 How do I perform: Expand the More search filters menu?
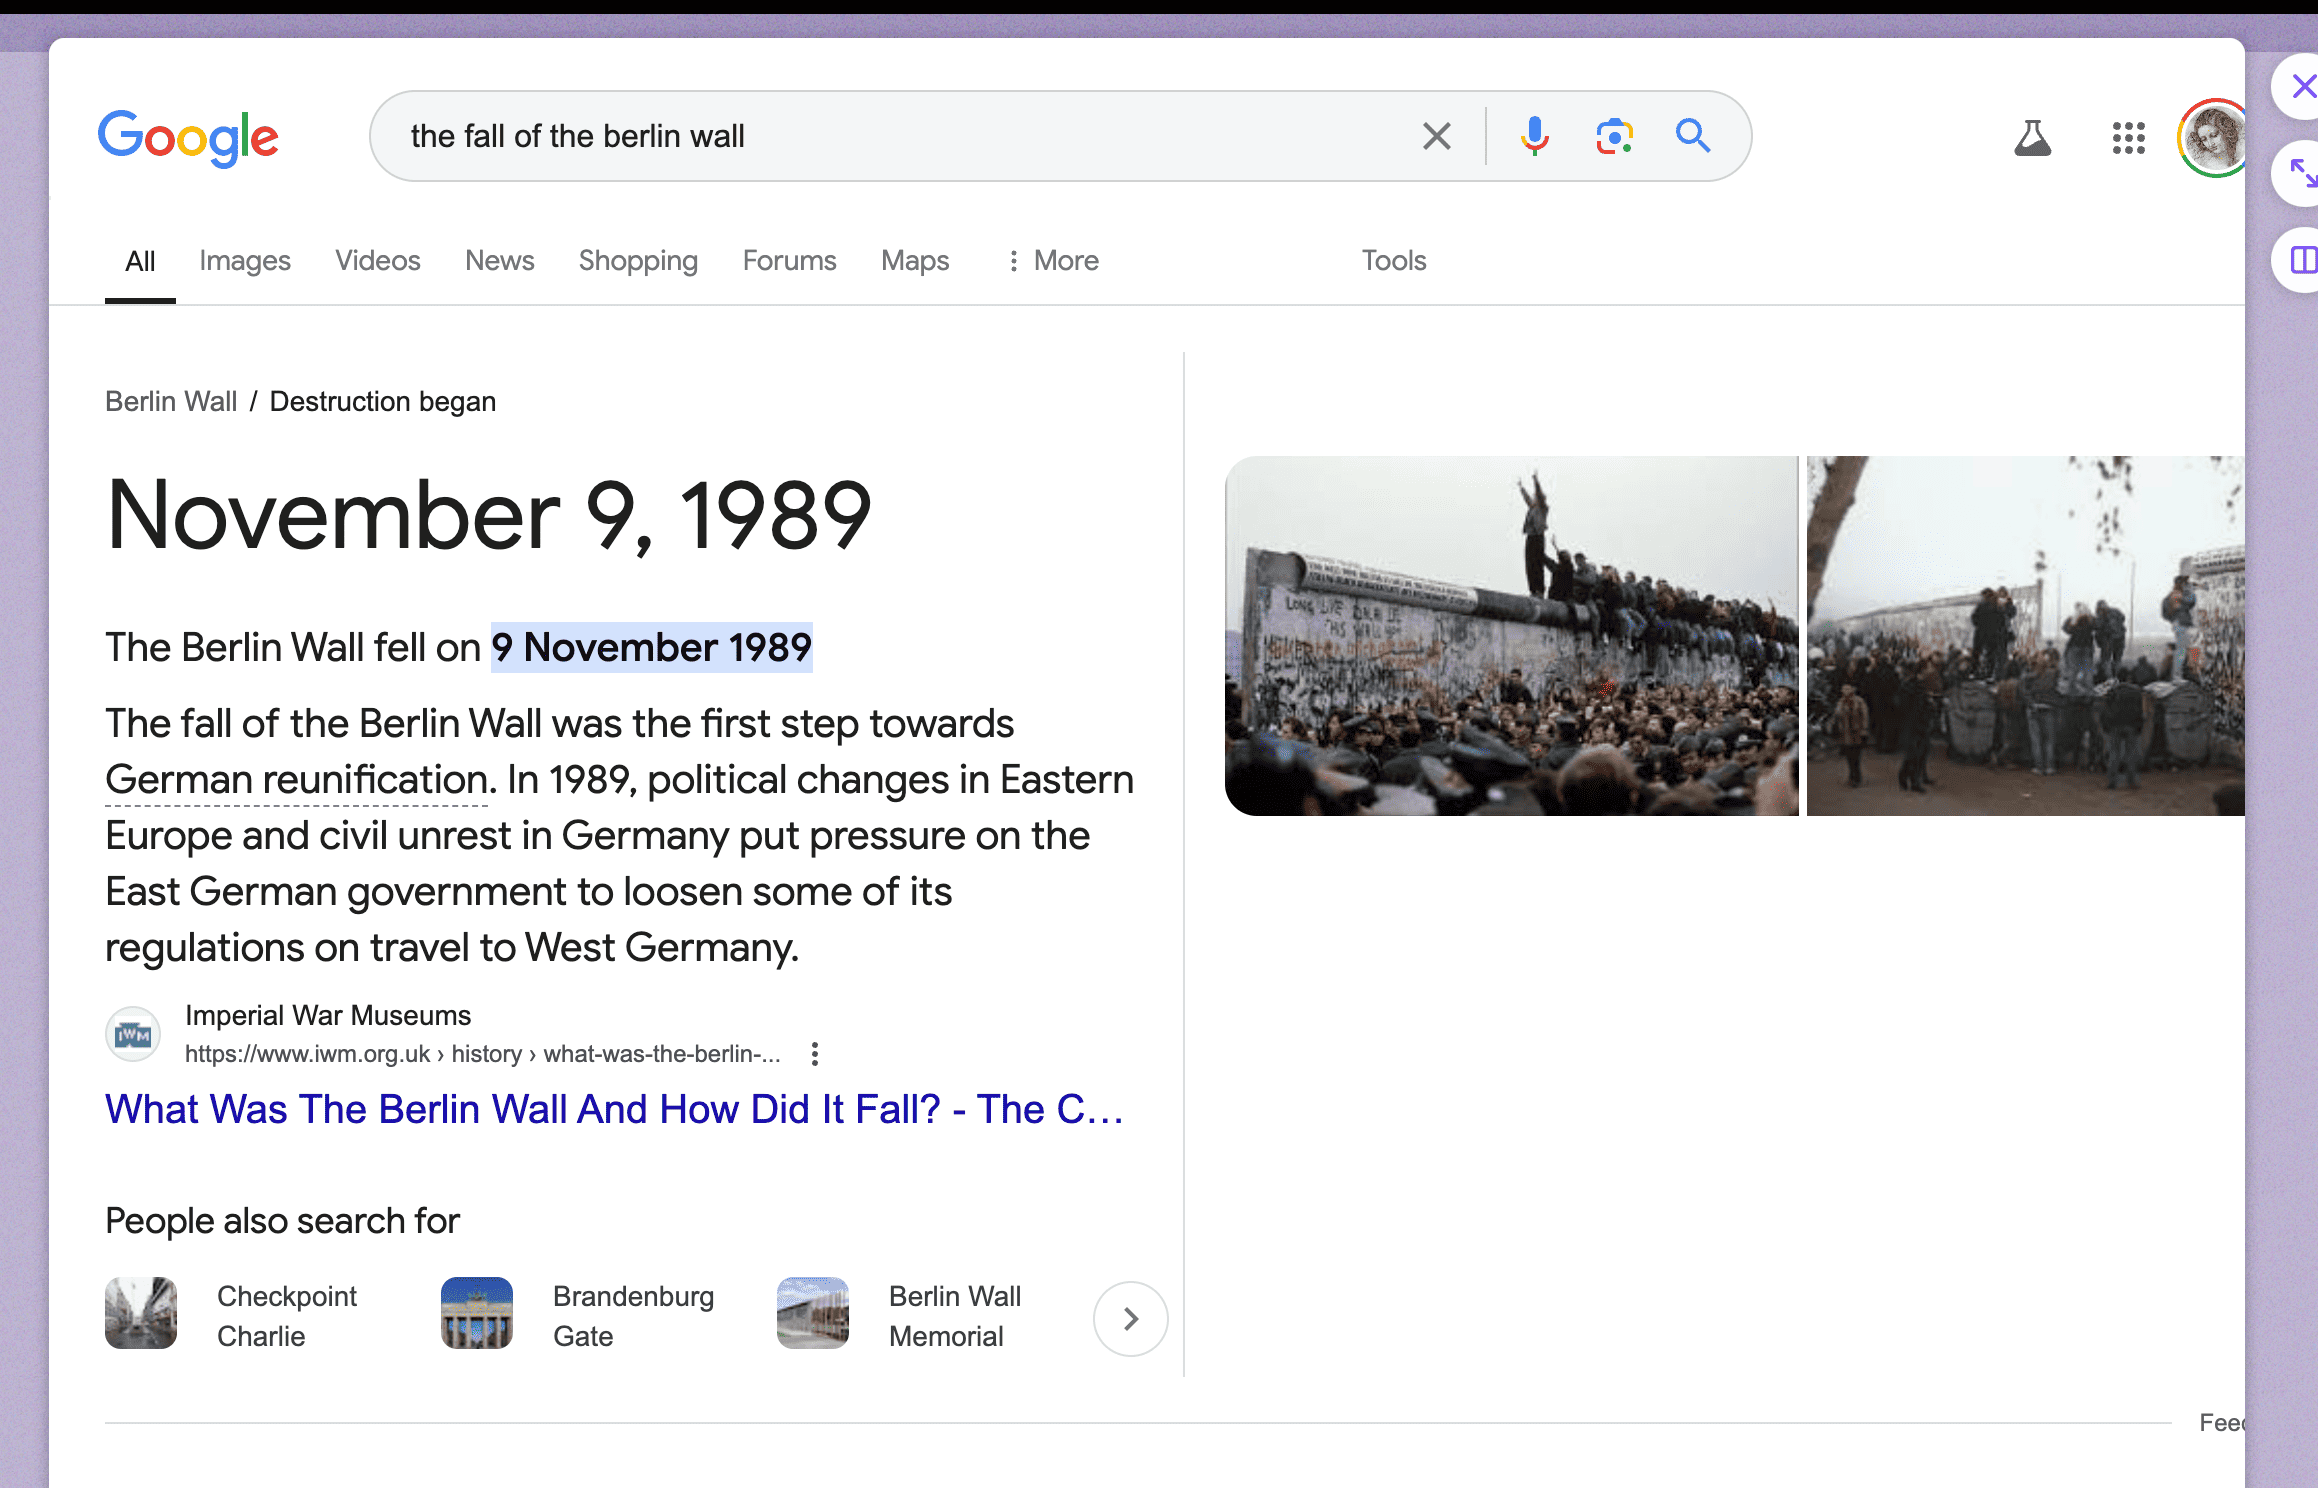click(1052, 261)
